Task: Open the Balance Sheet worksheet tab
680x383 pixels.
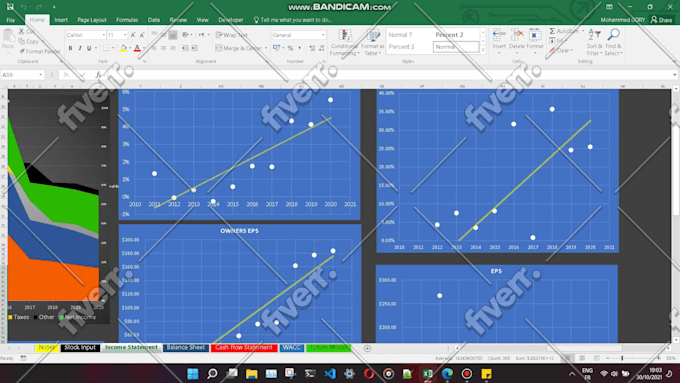Action: point(186,347)
